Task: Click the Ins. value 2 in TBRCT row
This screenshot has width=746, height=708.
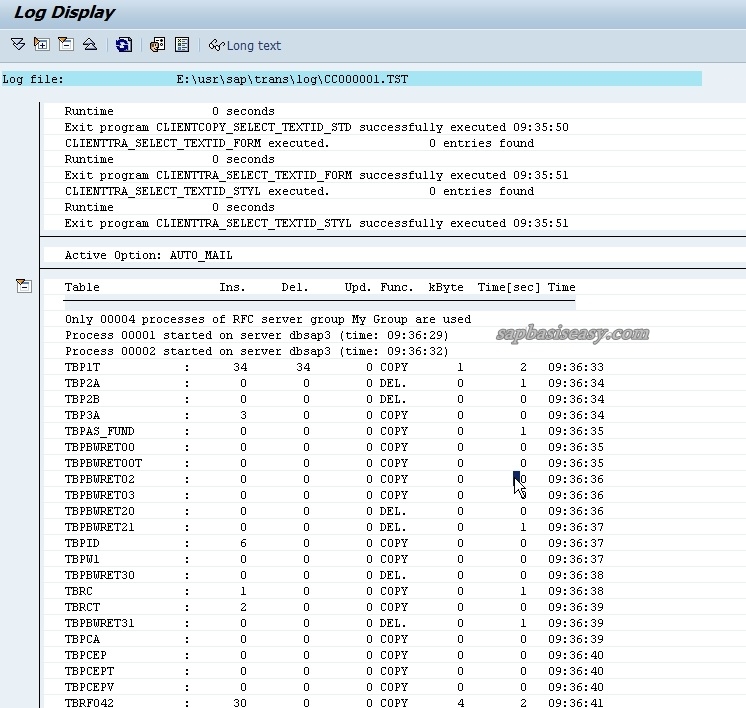Action: click(x=243, y=607)
